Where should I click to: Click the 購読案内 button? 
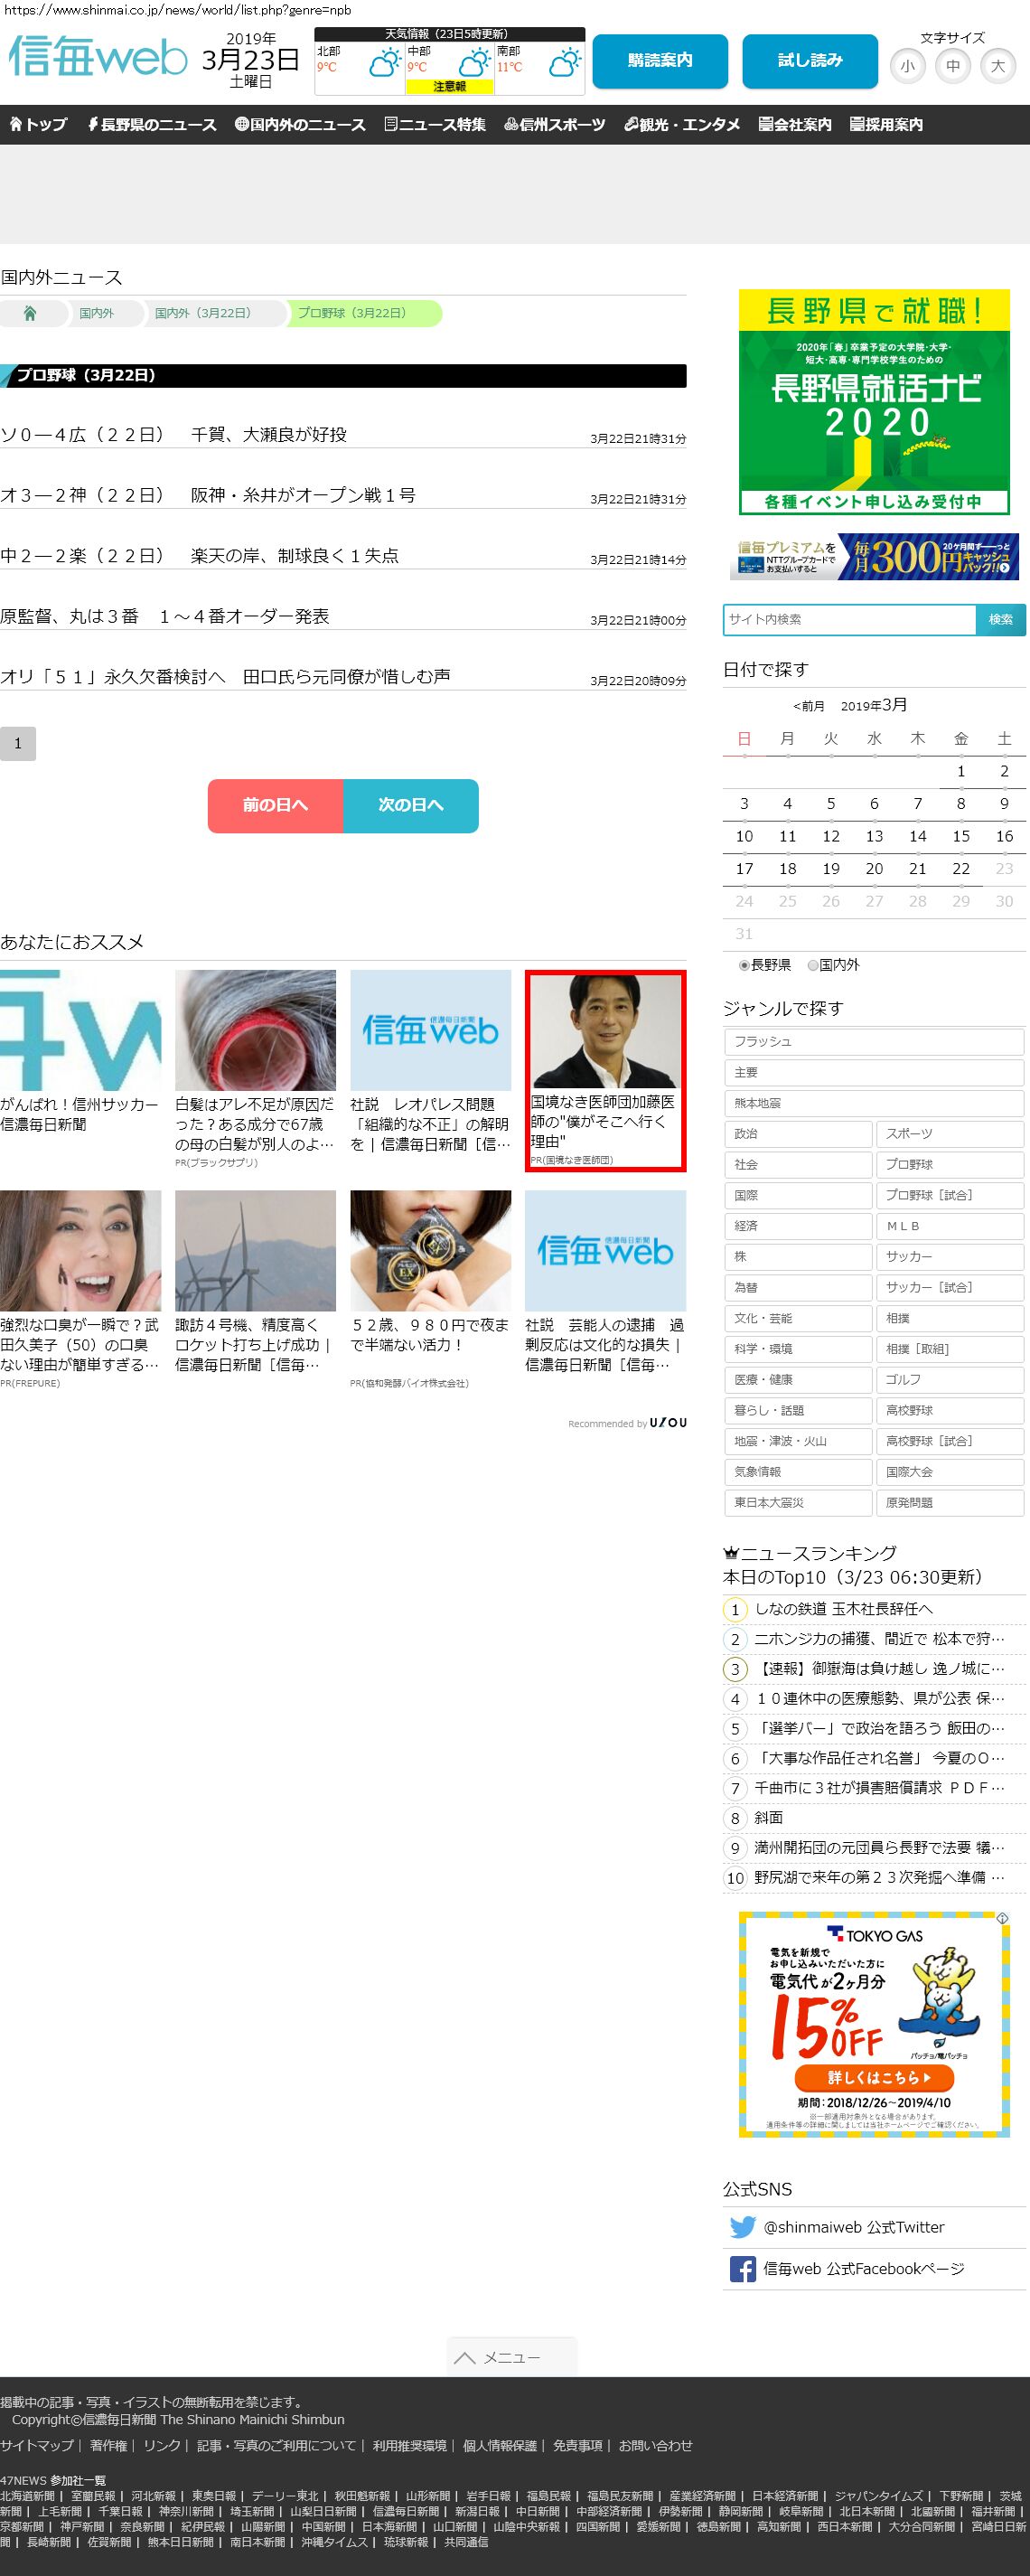(659, 61)
